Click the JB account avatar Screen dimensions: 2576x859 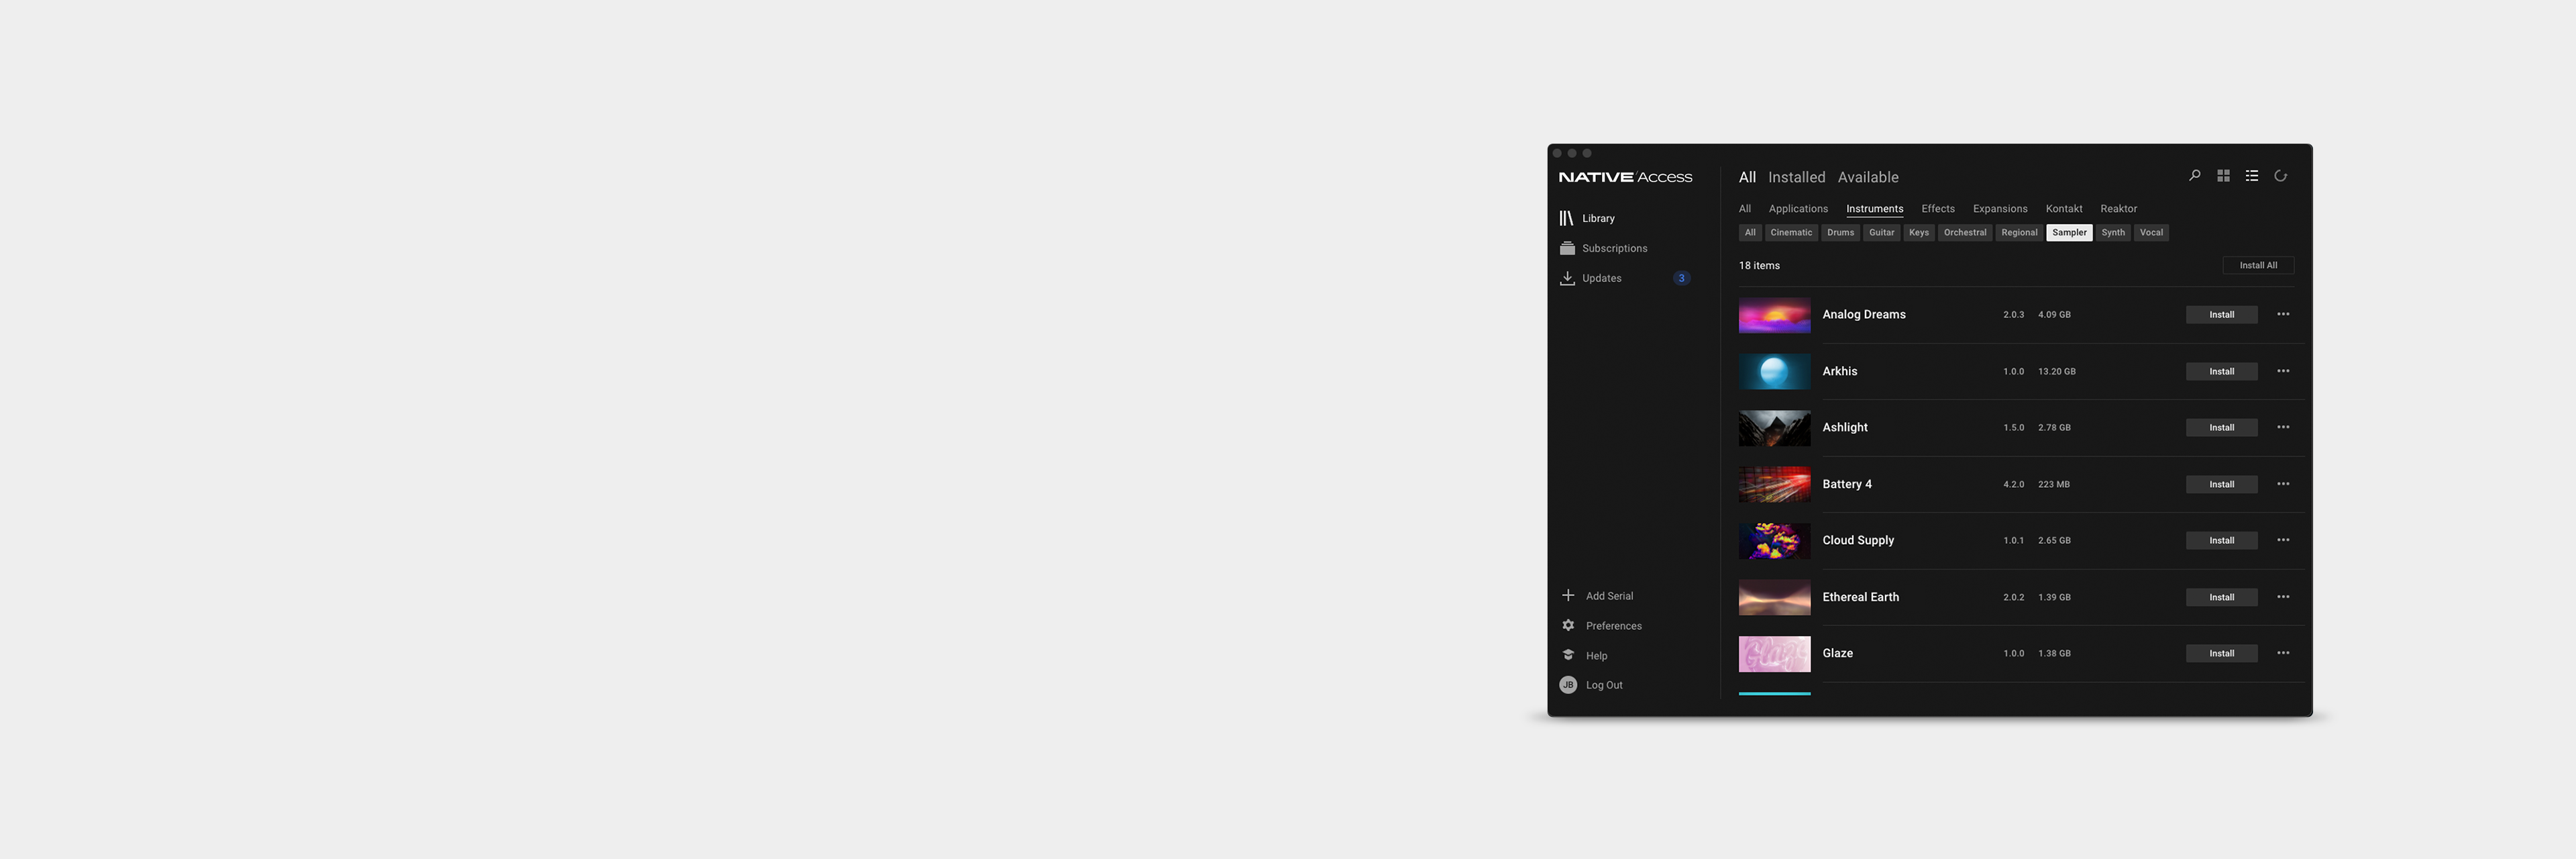(1568, 685)
